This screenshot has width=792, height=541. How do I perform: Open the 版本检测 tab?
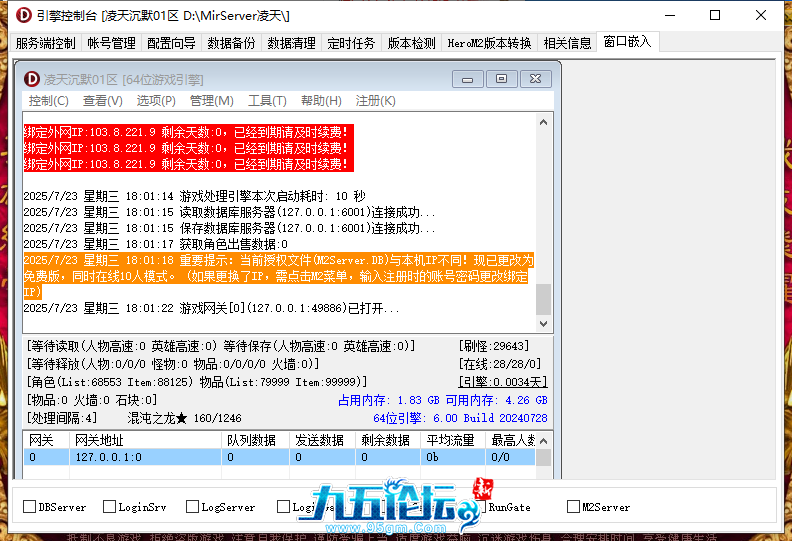(411, 43)
